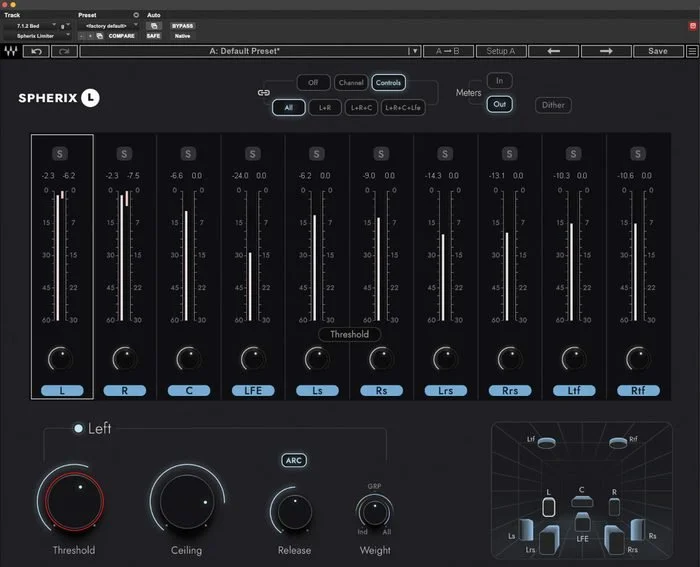Select the L+R link group
The height and width of the screenshot is (567, 700).
point(325,108)
